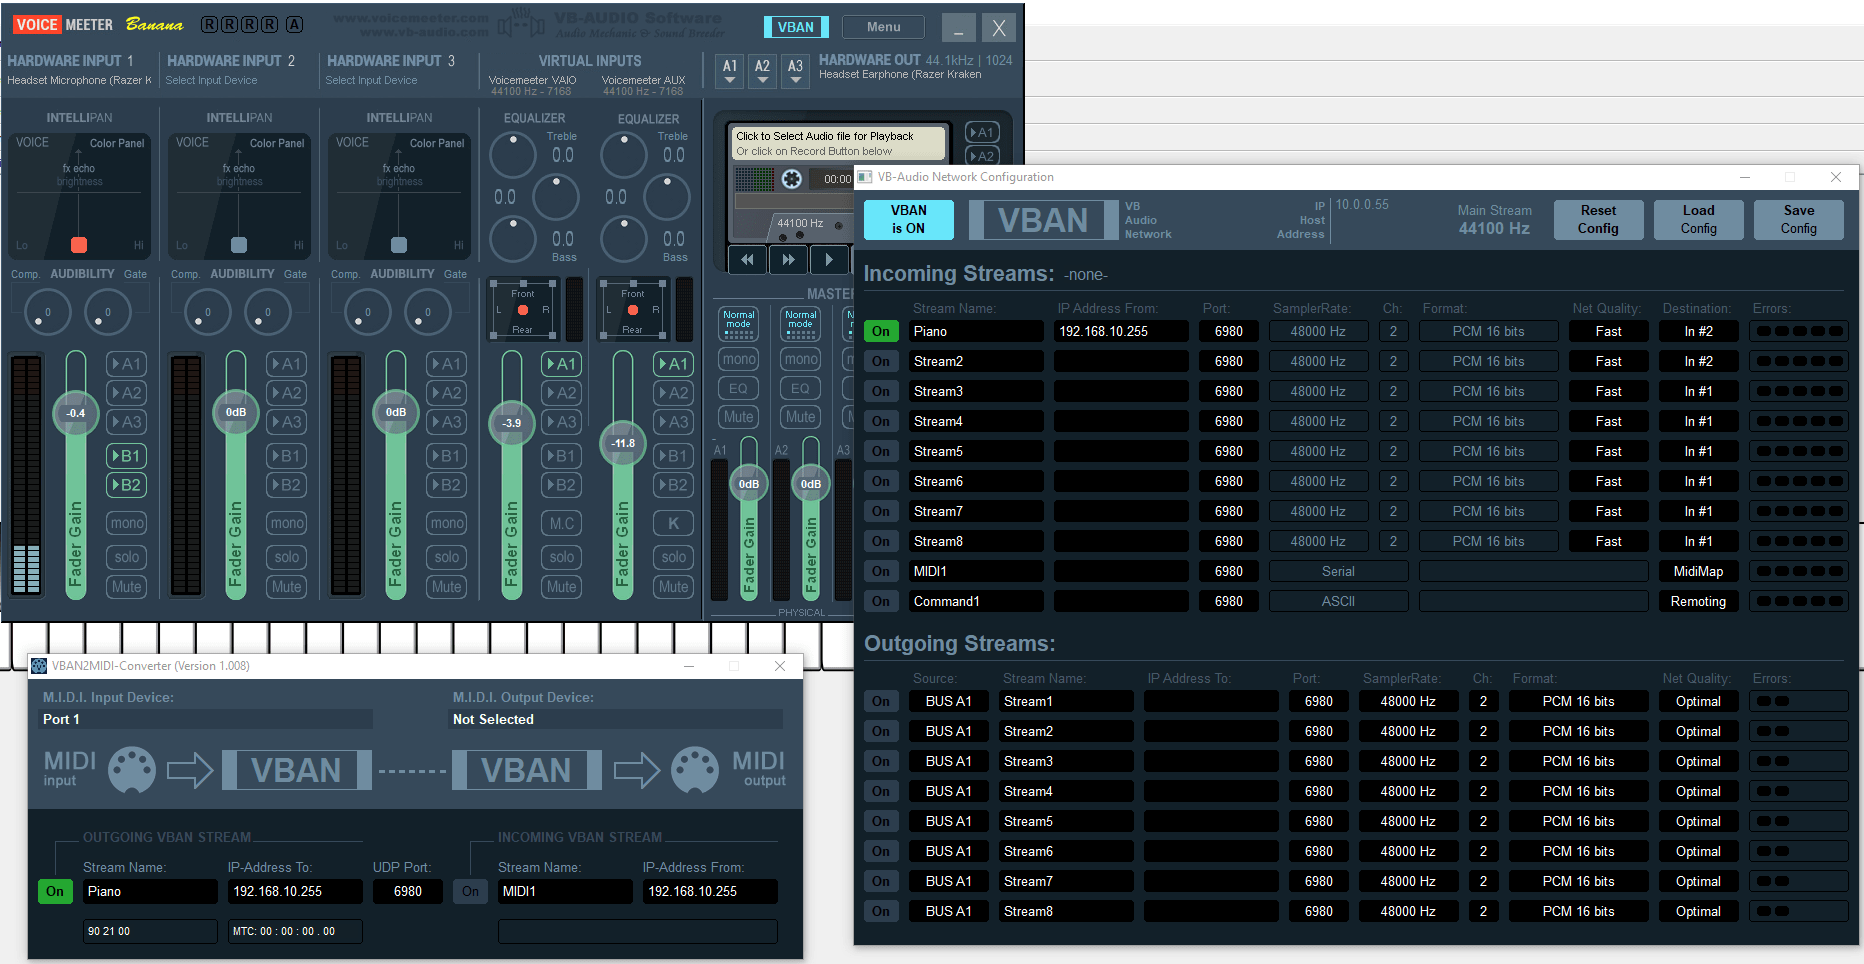This screenshot has height=964, width=1864.
Task: Click the incoming VBAN logo in MIDI converter
Action: click(x=527, y=770)
